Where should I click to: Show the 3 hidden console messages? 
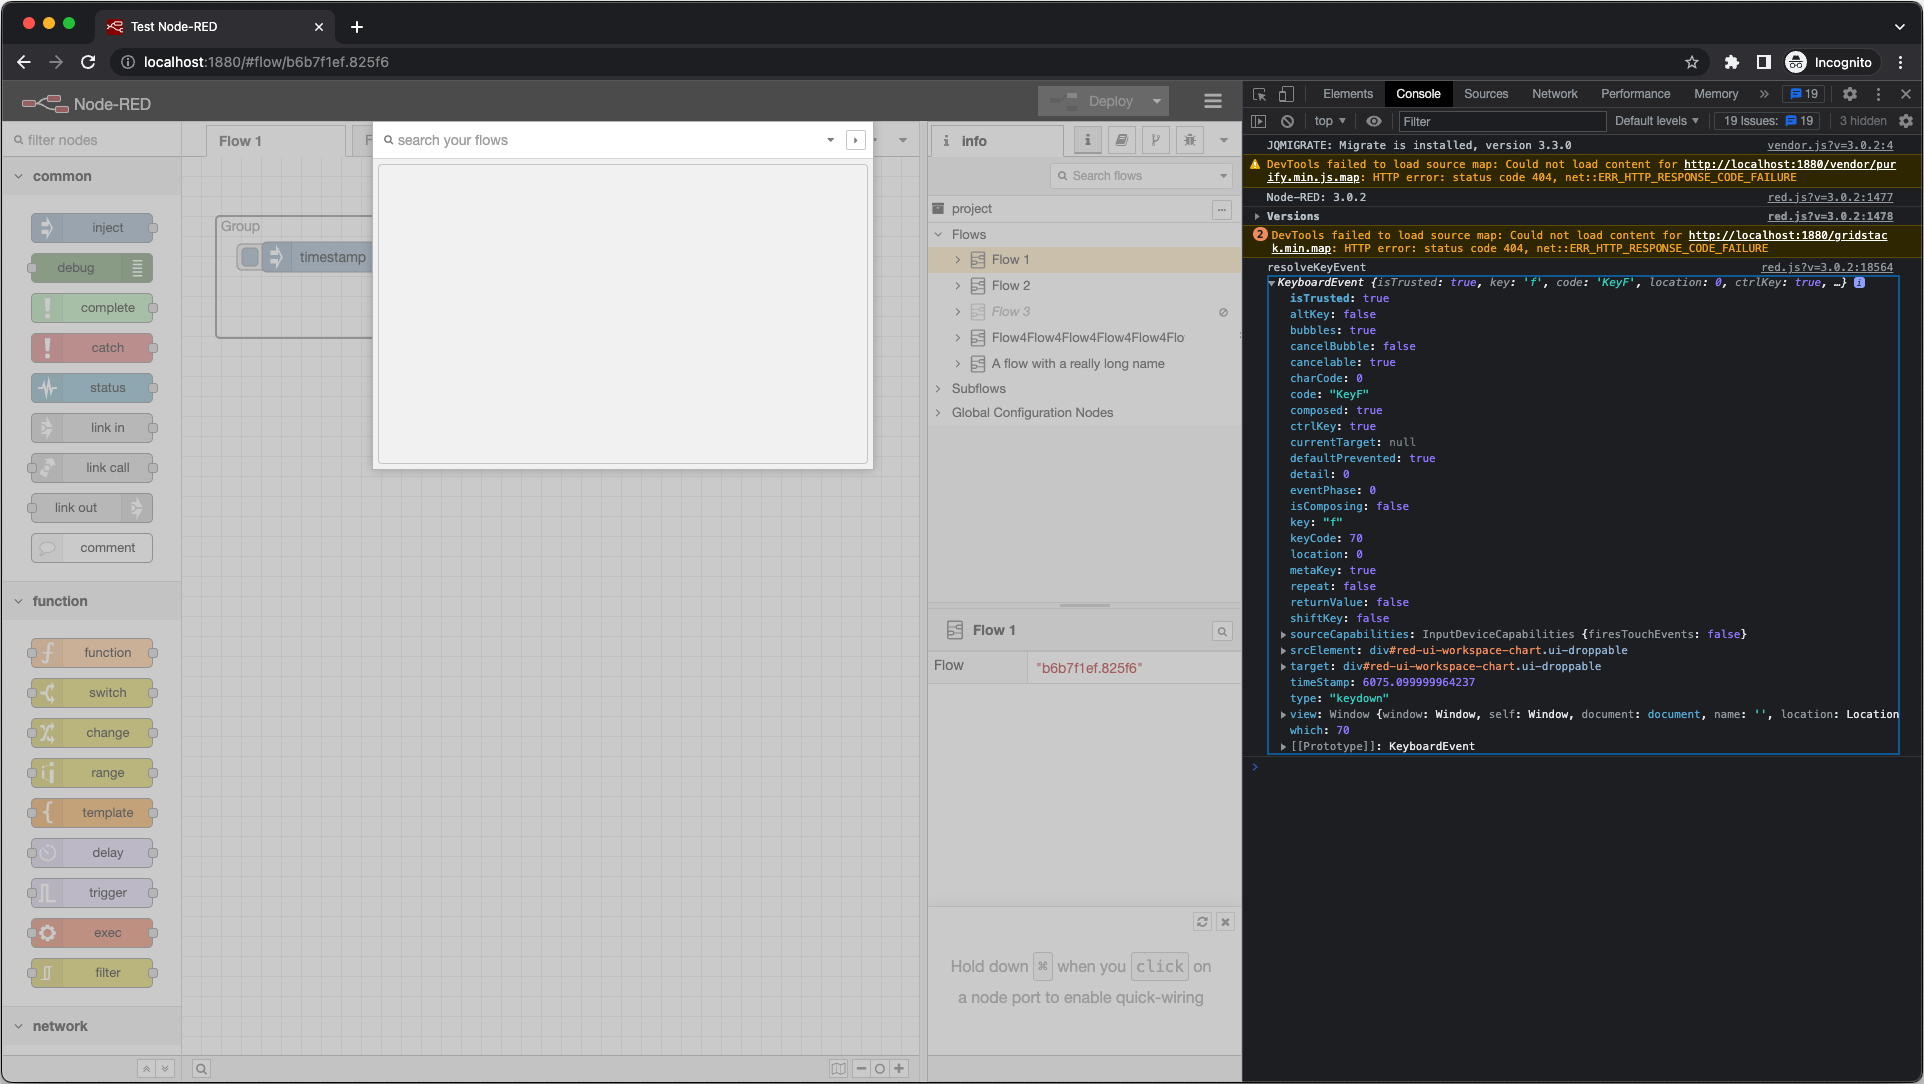(1861, 120)
